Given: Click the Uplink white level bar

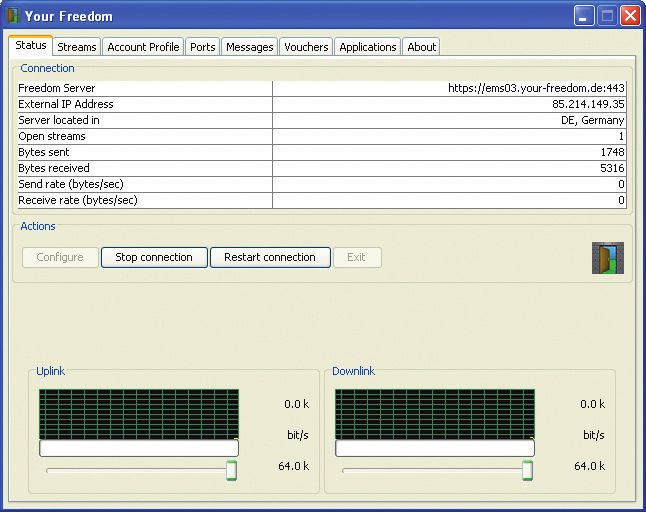Looking at the screenshot, I should [139, 448].
